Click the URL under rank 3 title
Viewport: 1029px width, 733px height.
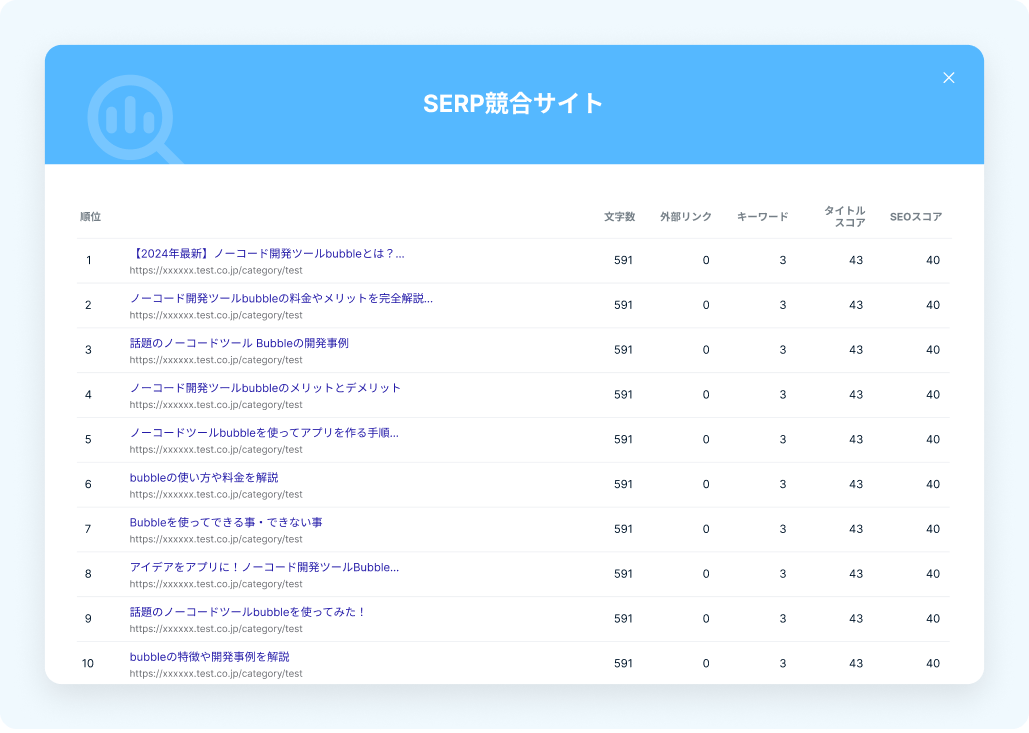click(x=216, y=360)
